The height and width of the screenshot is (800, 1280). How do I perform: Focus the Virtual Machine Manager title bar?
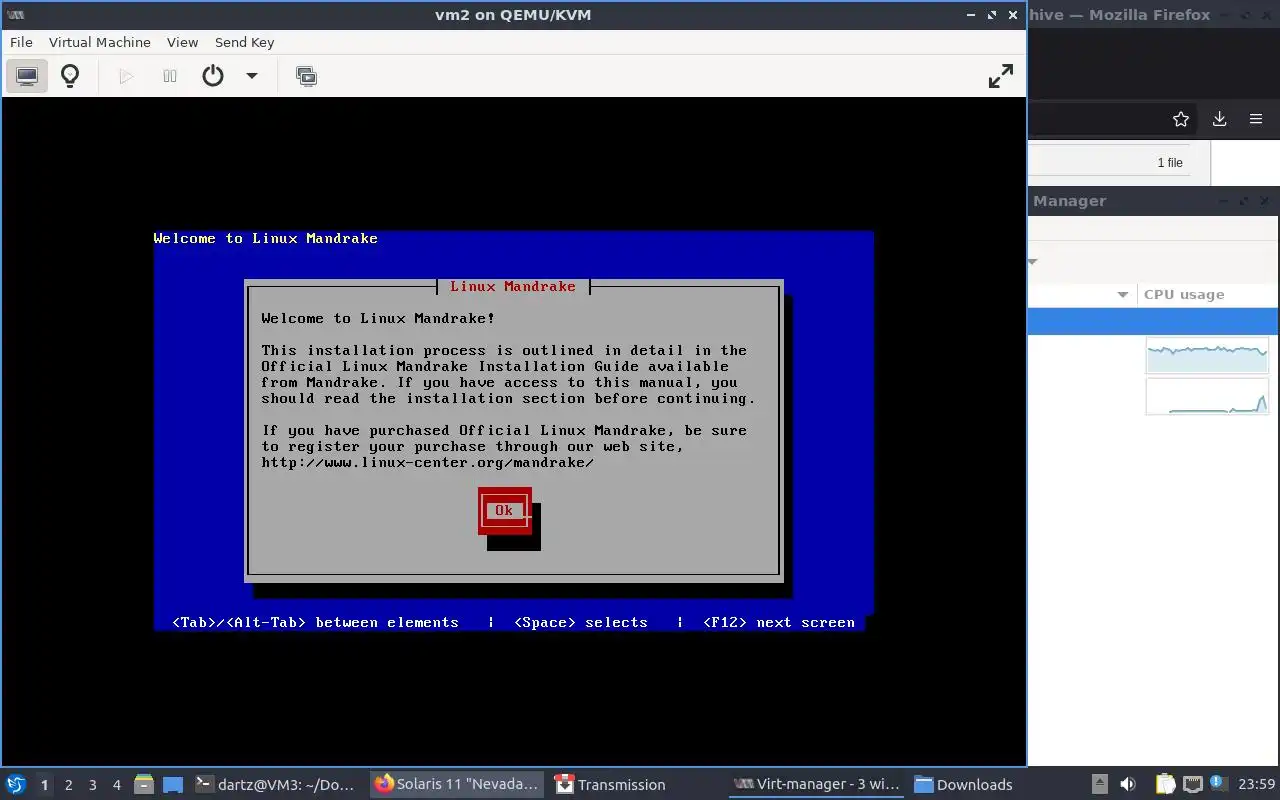[x=1153, y=200]
